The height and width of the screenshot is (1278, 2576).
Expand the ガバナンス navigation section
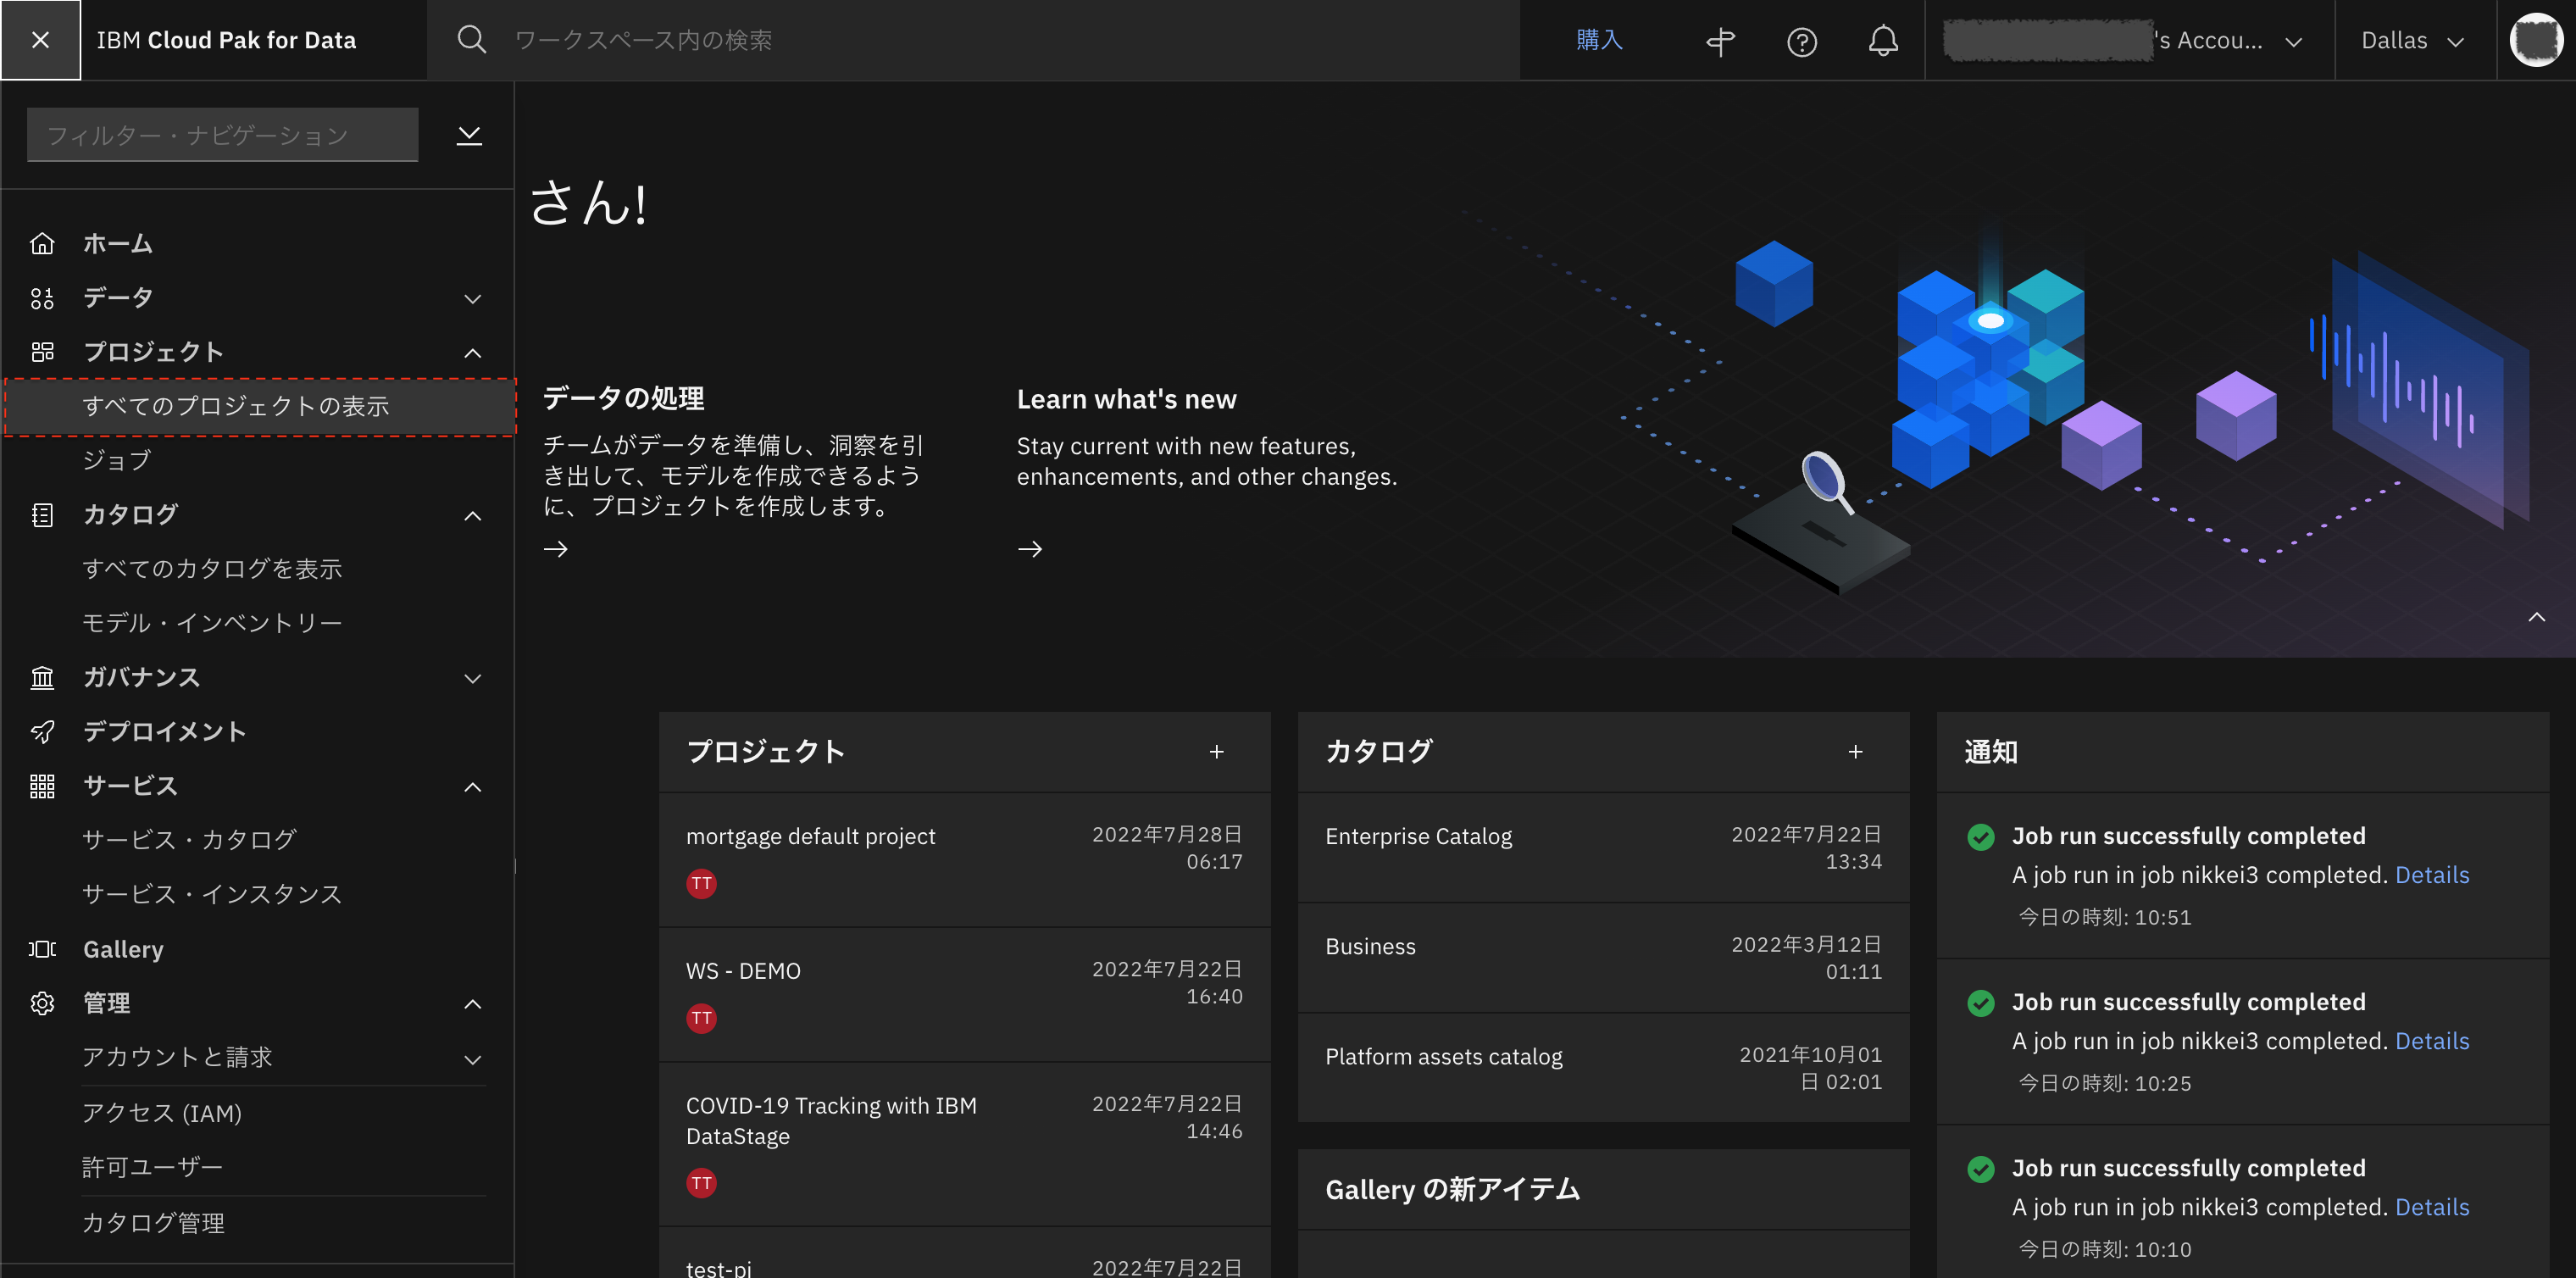point(472,678)
